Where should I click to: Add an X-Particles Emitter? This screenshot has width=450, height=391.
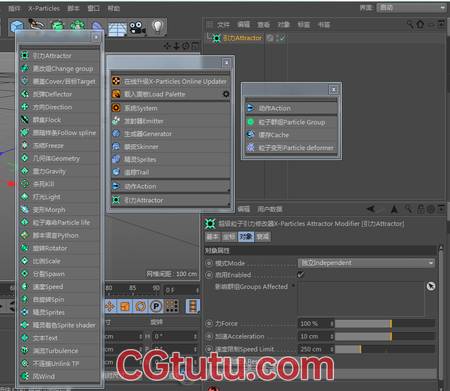[170, 121]
